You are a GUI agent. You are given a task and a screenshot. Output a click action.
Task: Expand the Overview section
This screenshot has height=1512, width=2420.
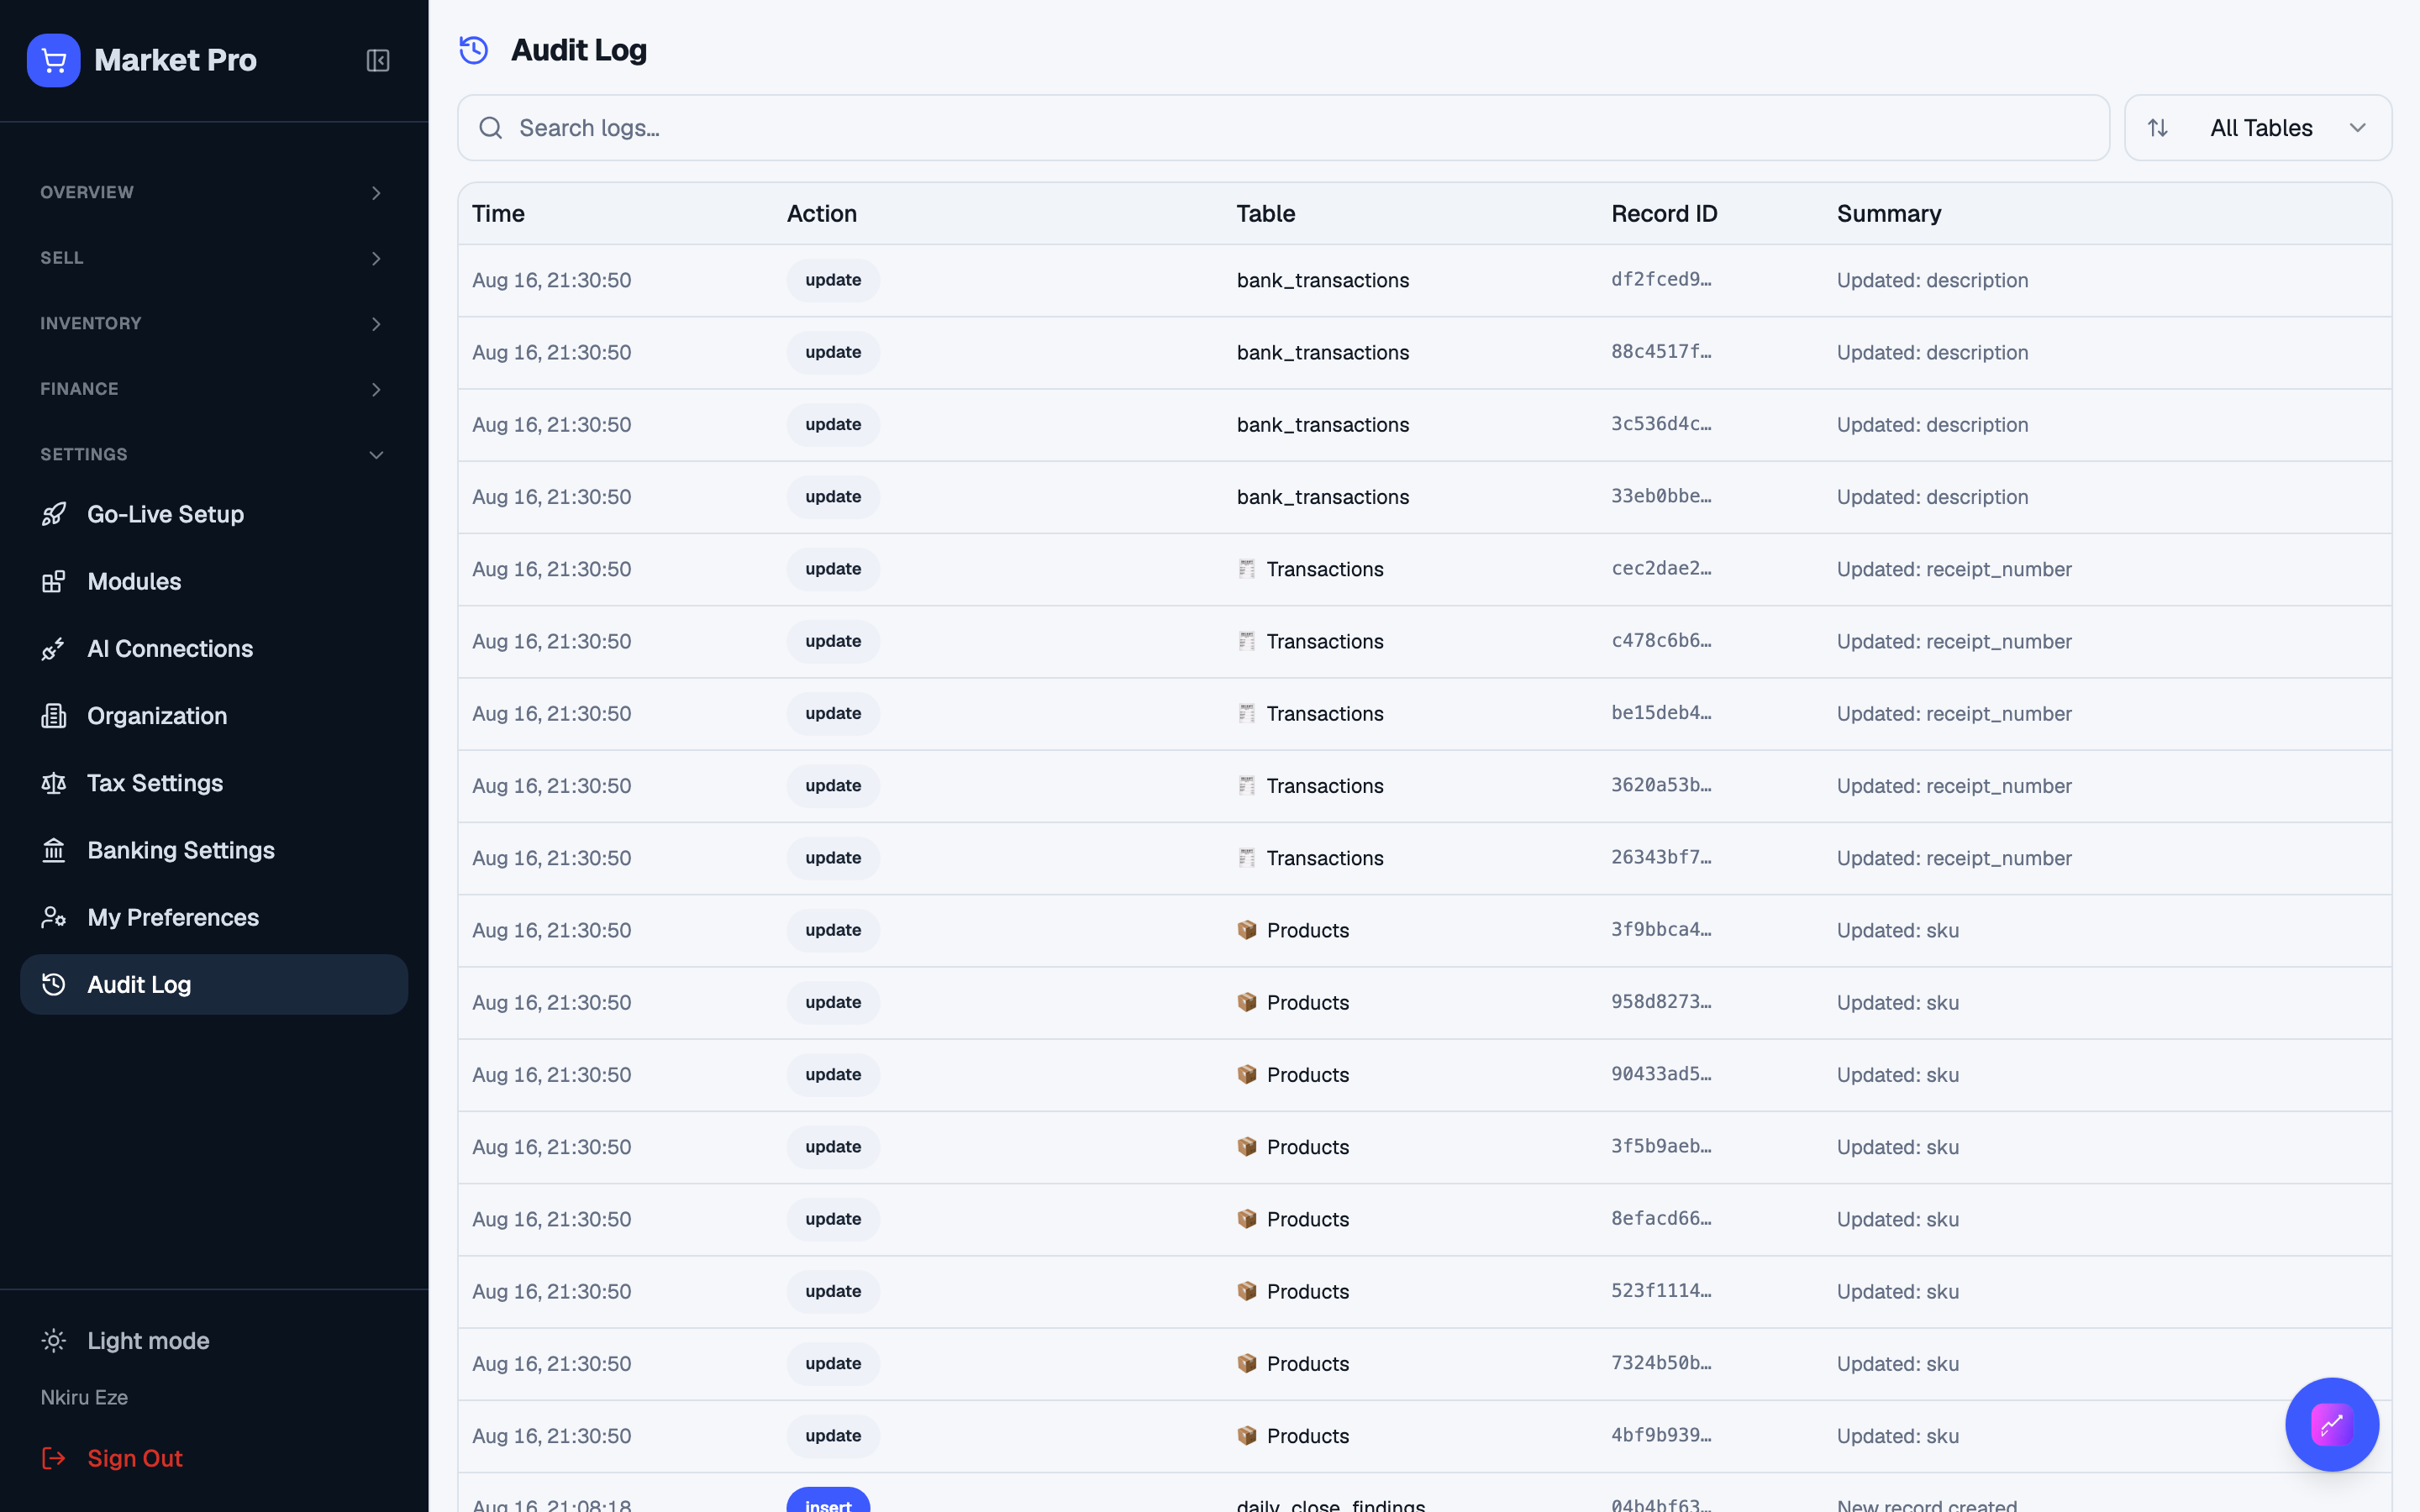click(x=213, y=192)
